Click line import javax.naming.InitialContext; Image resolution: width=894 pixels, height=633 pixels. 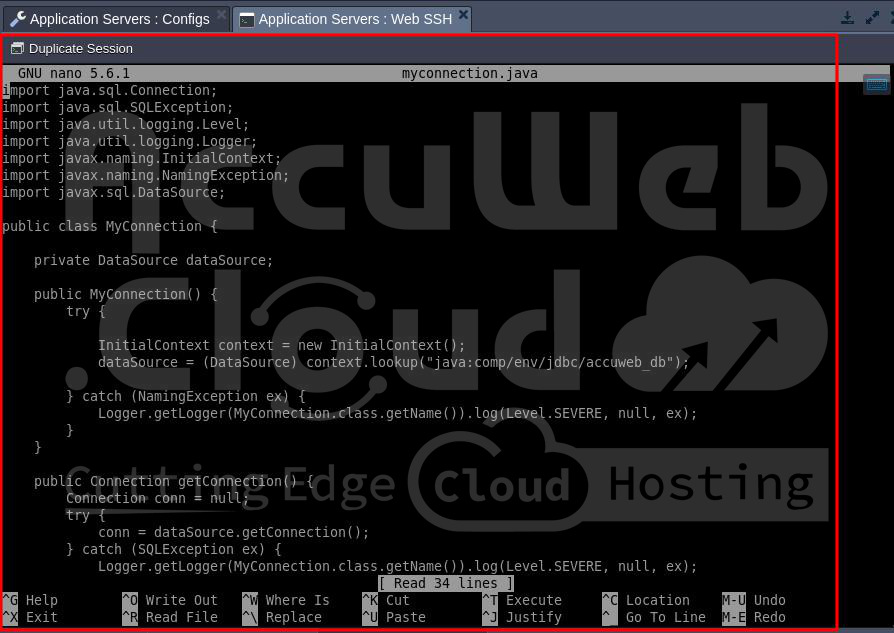tap(141, 158)
